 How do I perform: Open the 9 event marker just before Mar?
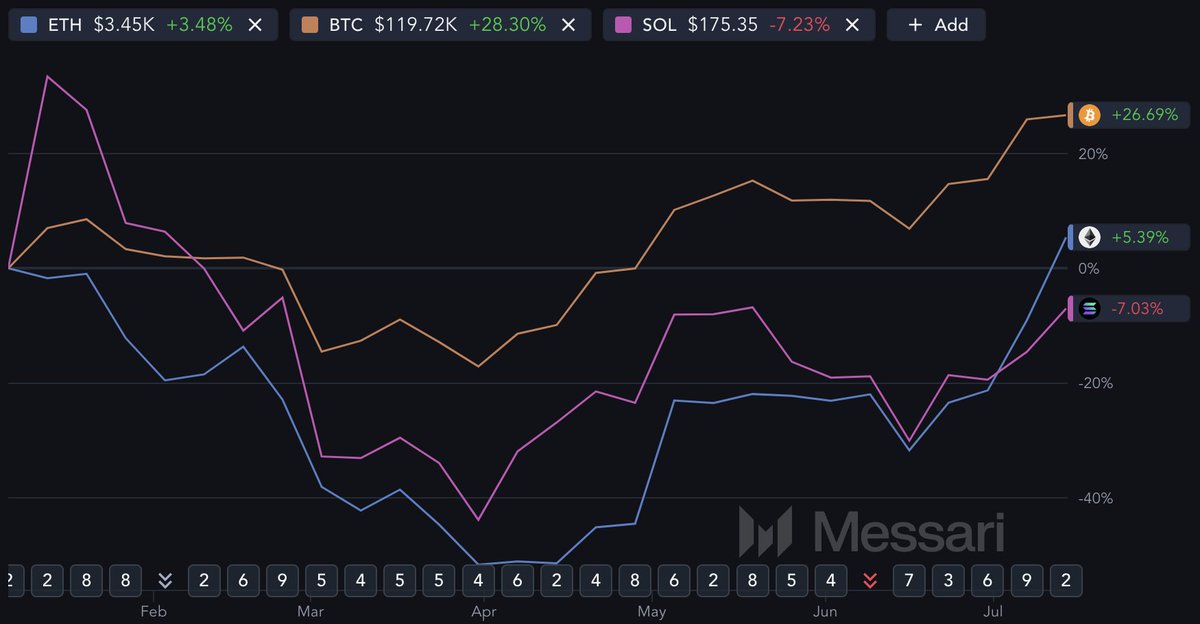click(282, 580)
